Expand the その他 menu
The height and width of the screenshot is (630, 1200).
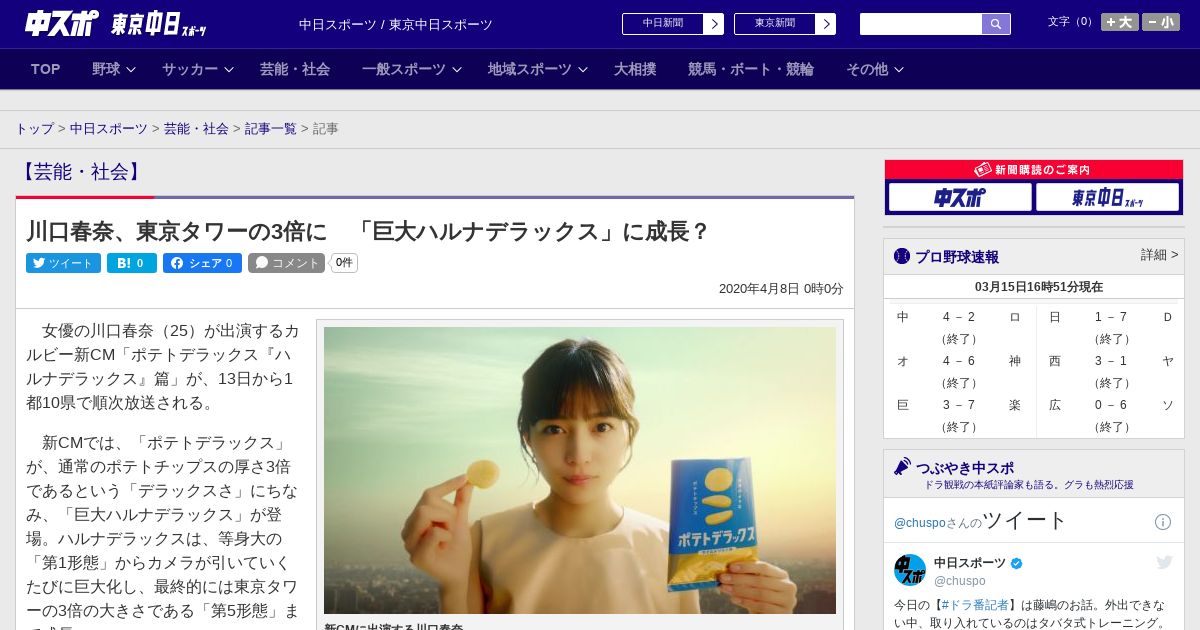click(875, 69)
